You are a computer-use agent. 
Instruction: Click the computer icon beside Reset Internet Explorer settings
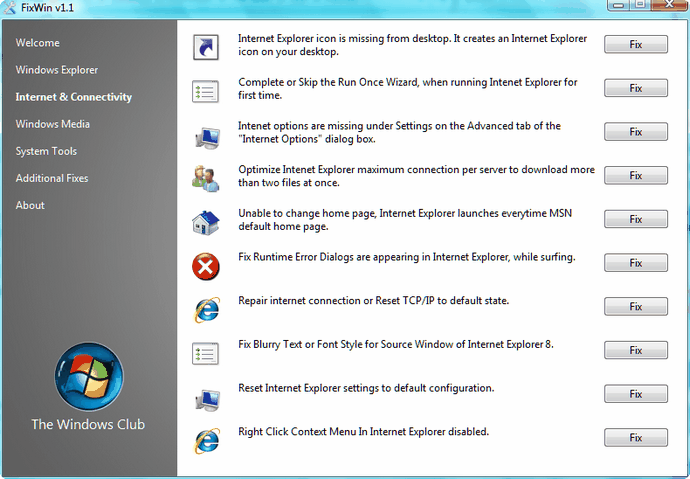click(207, 399)
